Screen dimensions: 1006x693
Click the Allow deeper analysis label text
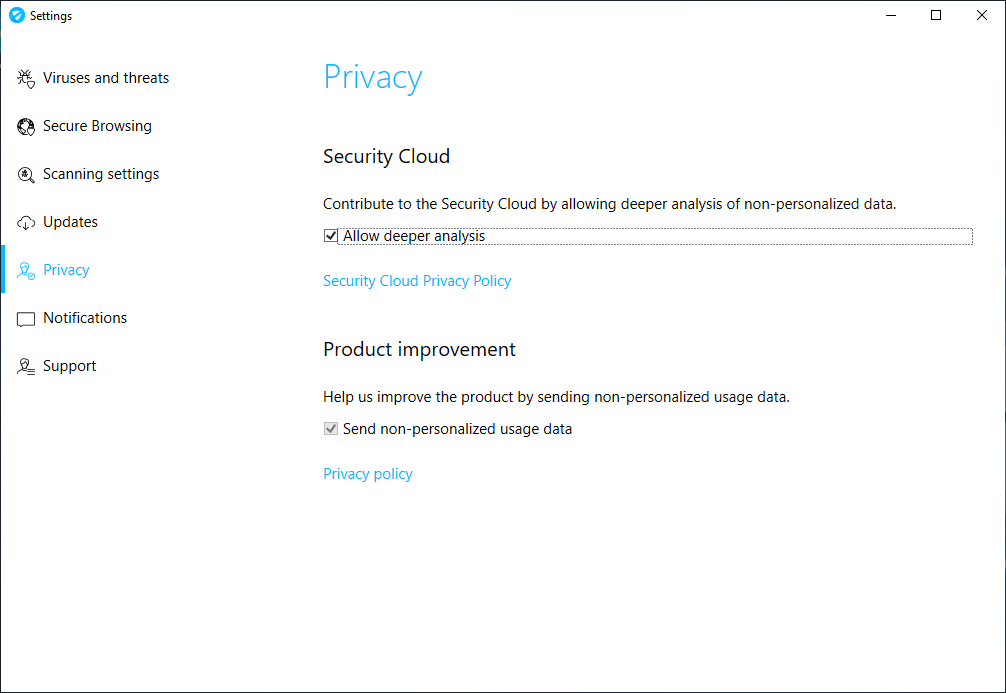[414, 236]
